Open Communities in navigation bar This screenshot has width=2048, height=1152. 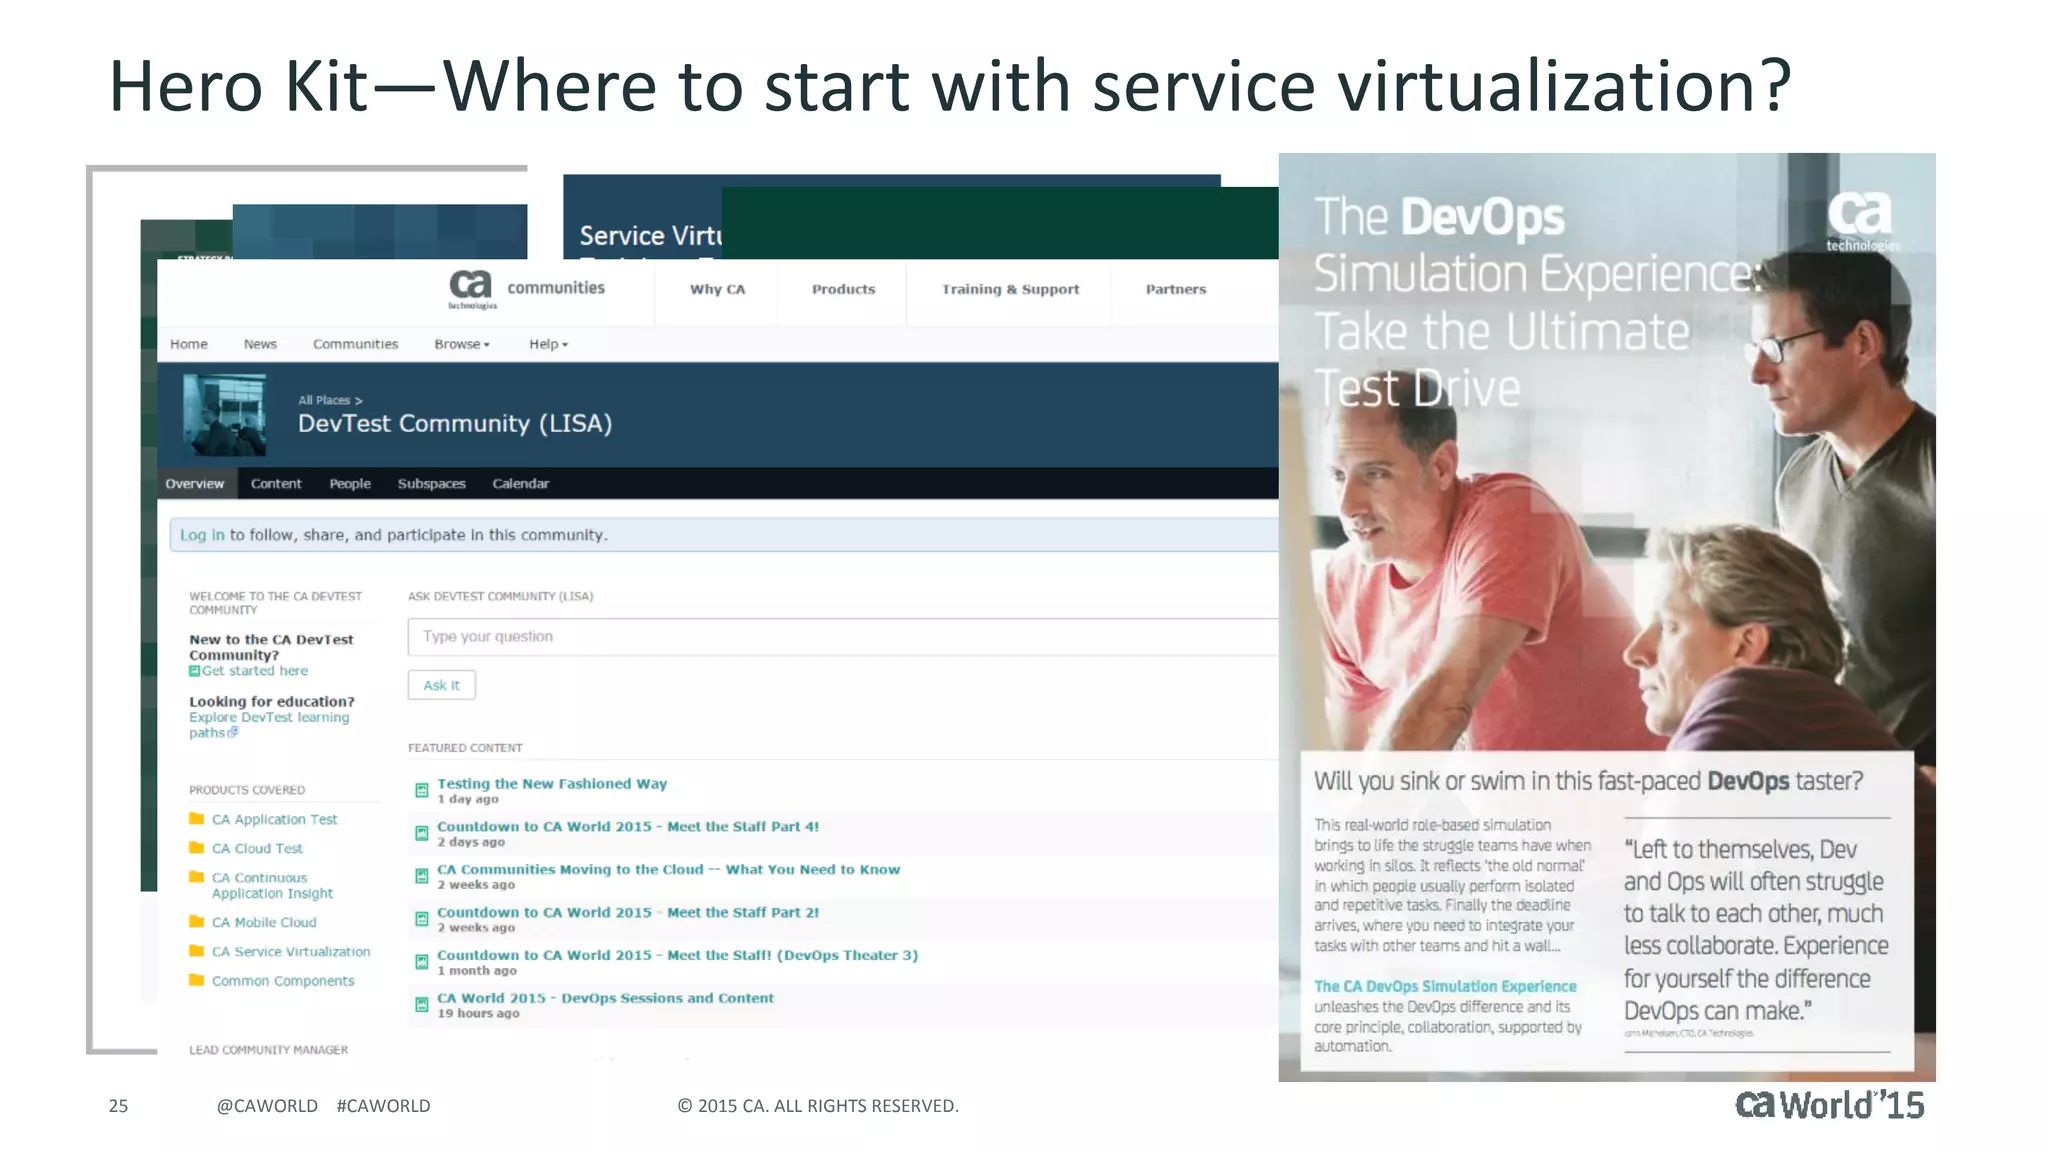(355, 344)
